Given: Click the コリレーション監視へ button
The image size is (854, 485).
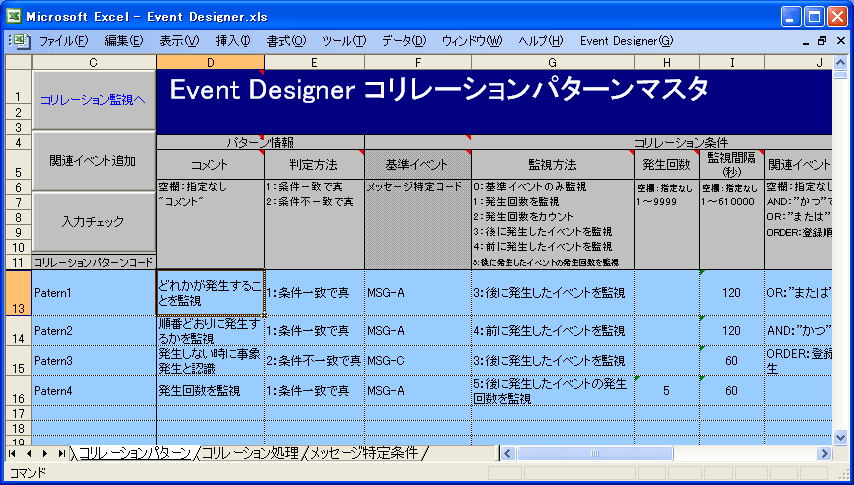Looking at the screenshot, I should point(94,100).
